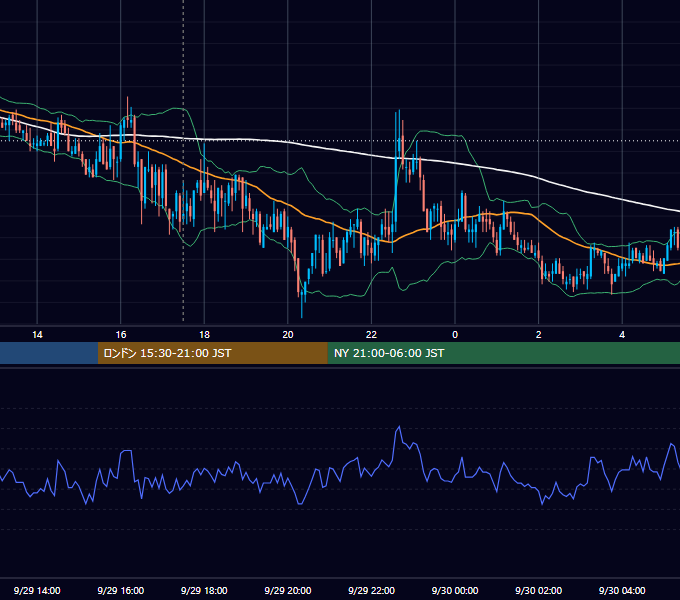Click the 0 hour axis label
680x600 pixels.
tap(455, 335)
